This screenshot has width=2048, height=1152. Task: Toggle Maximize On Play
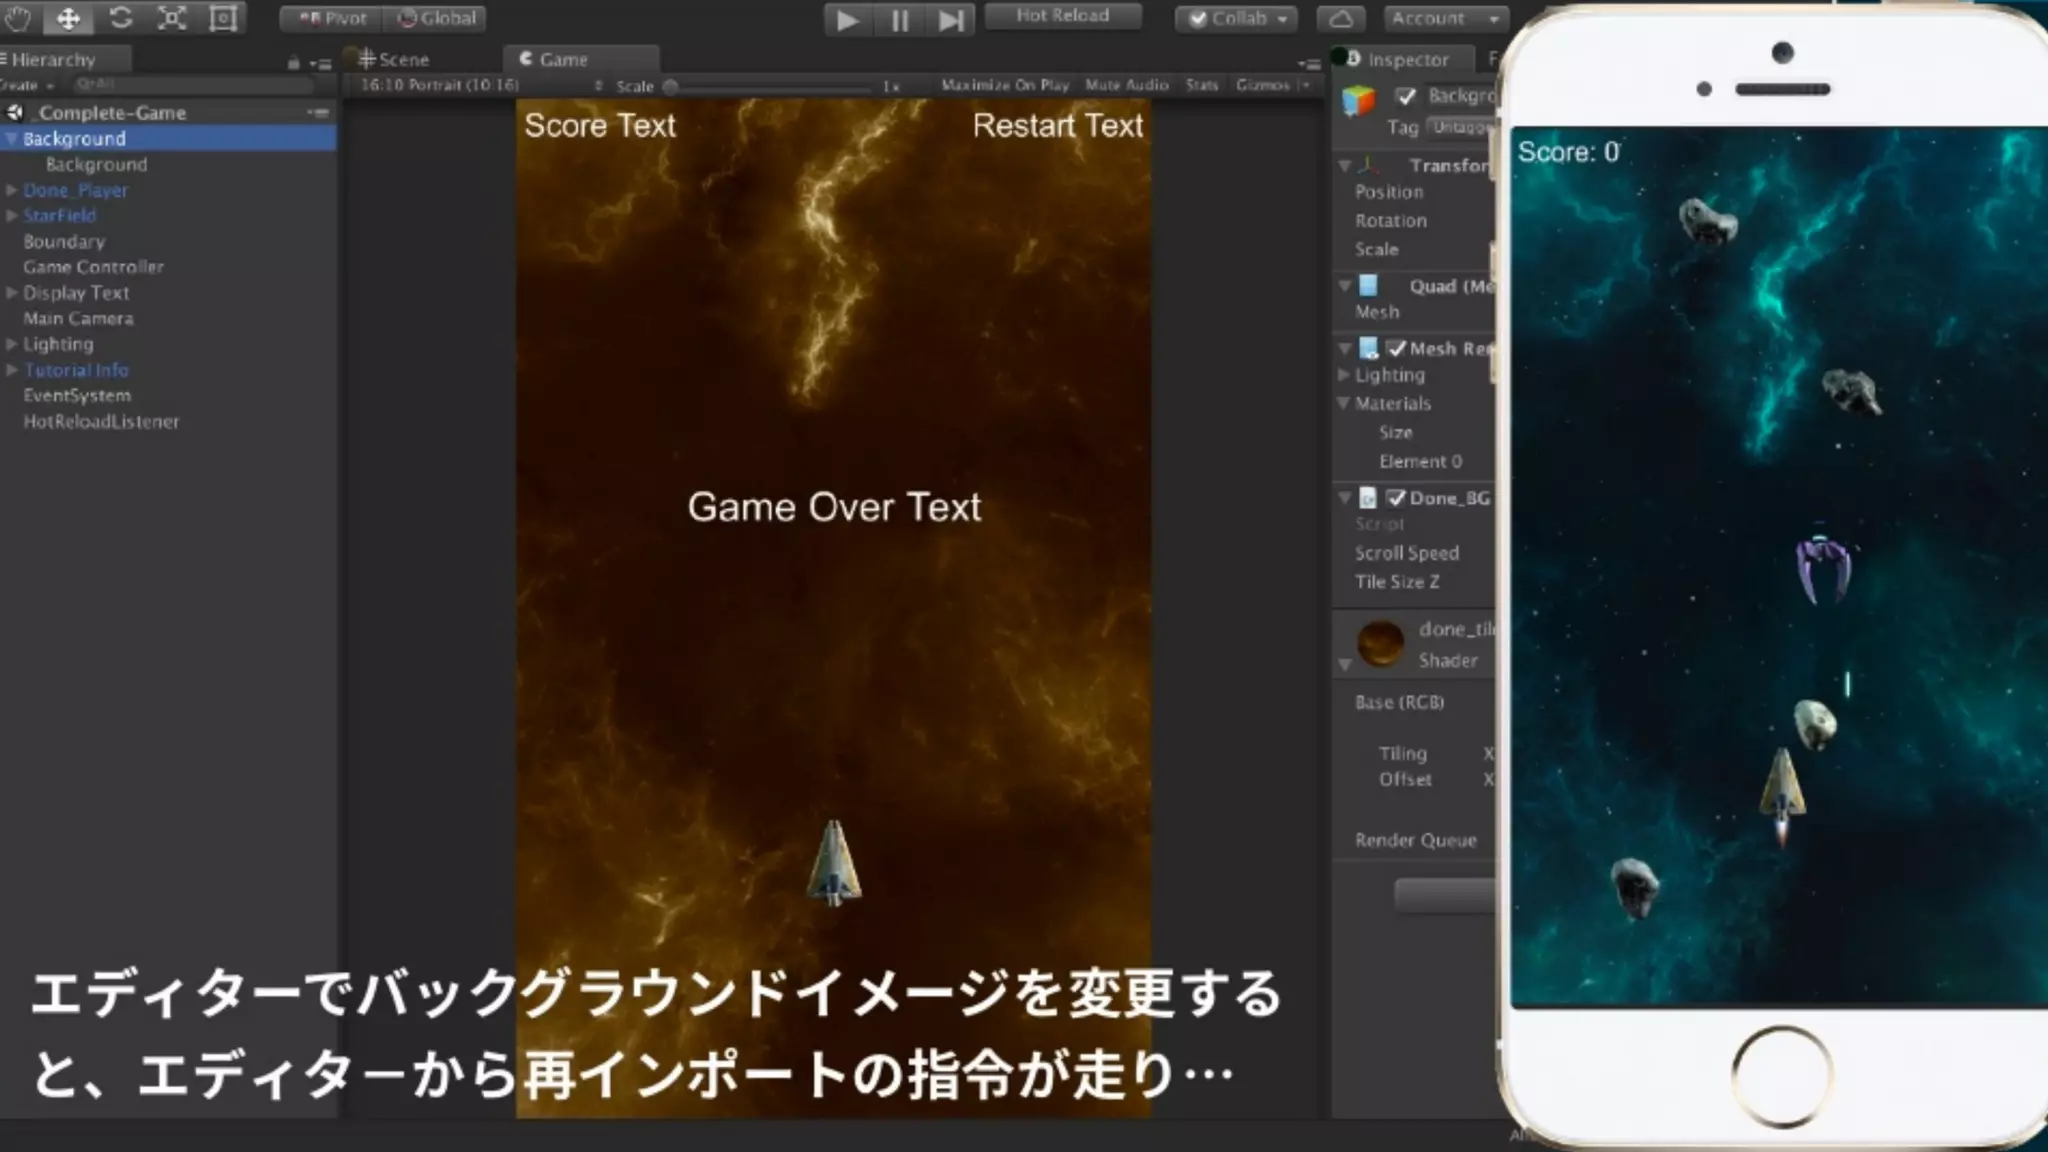tap(1004, 85)
